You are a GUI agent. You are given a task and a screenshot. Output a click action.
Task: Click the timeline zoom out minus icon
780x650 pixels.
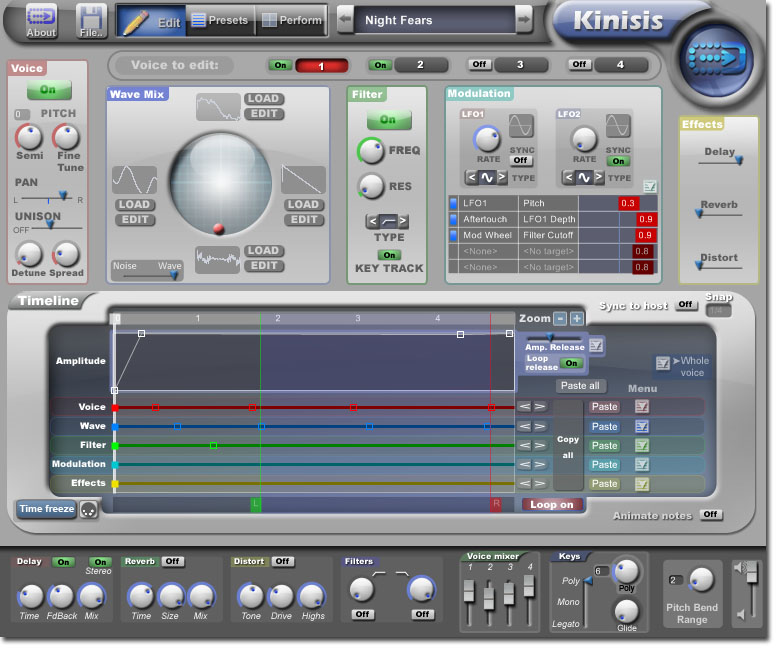click(x=560, y=319)
